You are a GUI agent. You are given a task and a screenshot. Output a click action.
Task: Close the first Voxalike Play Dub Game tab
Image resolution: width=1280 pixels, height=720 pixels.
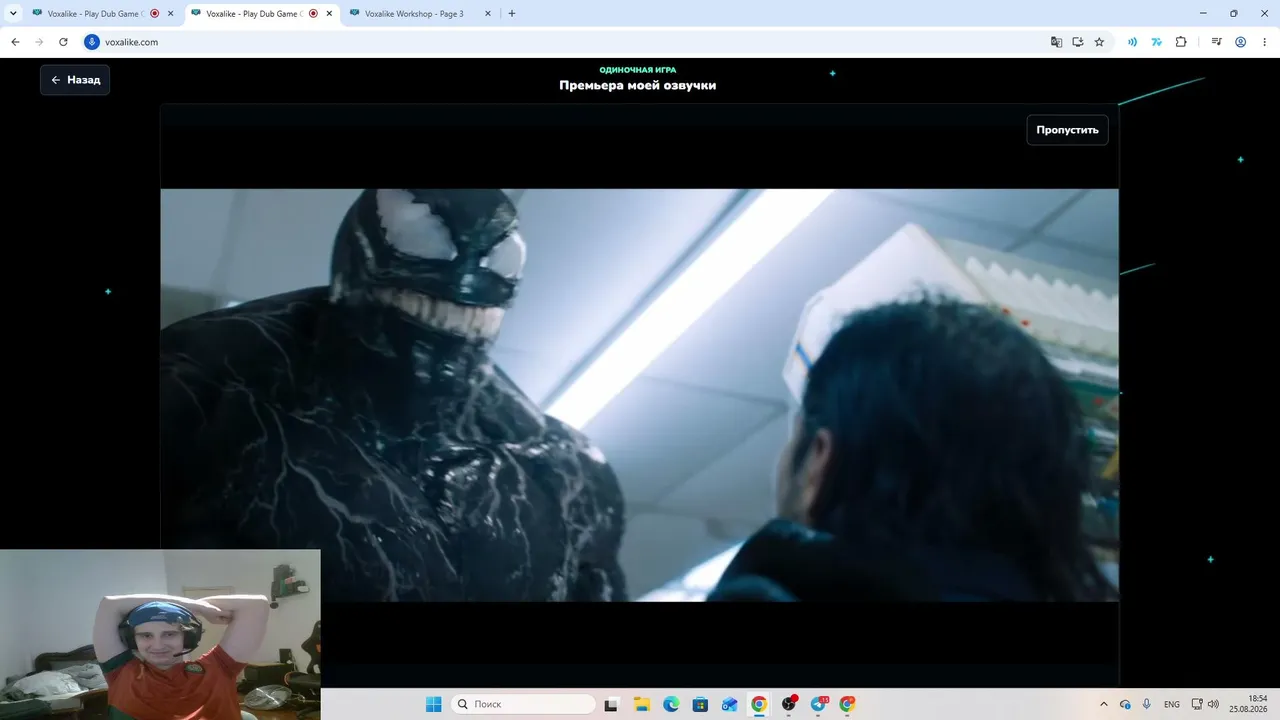click(170, 14)
